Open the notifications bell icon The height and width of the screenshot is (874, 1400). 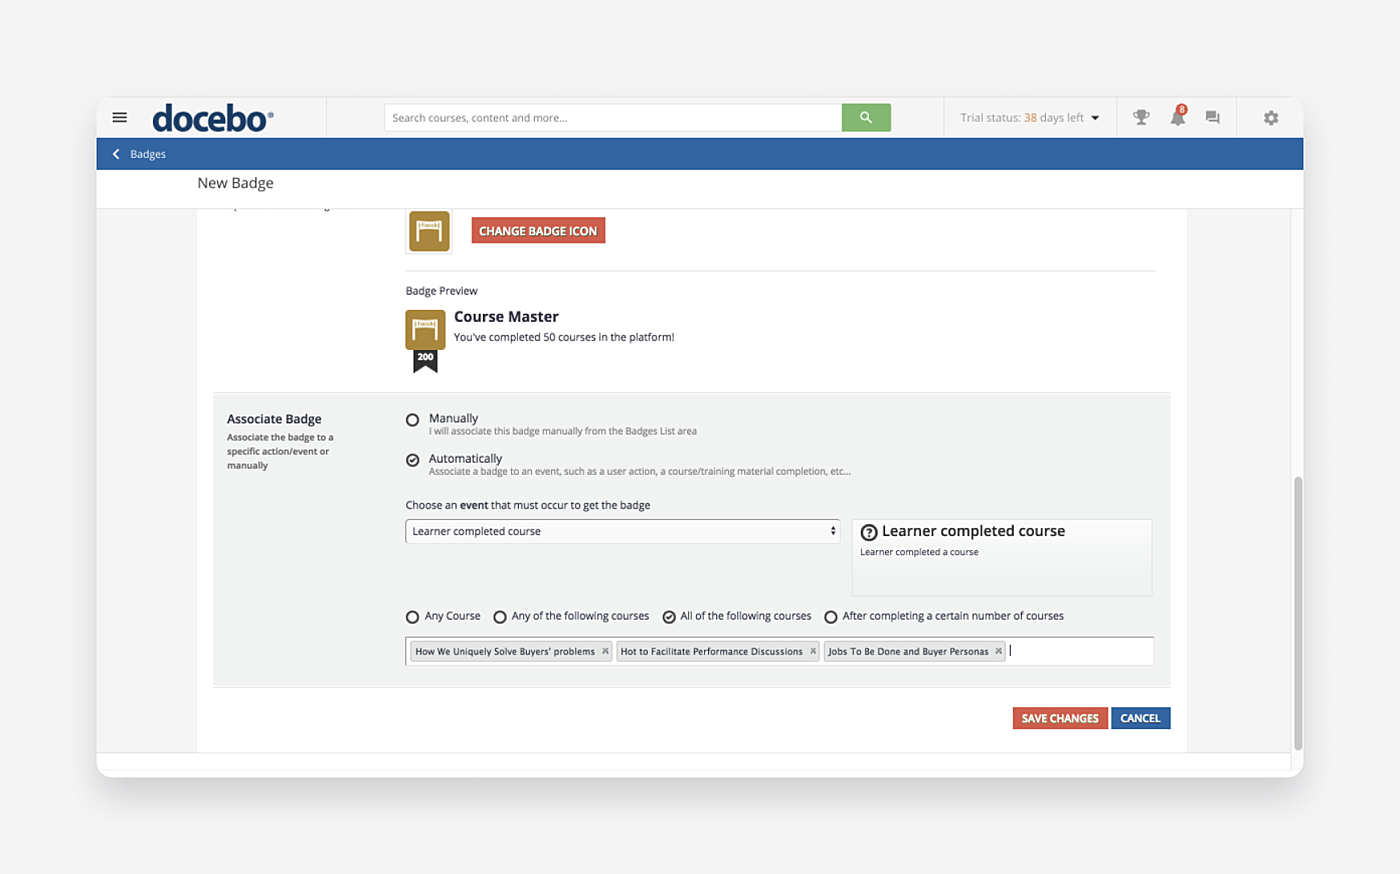(x=1177, y=117)
